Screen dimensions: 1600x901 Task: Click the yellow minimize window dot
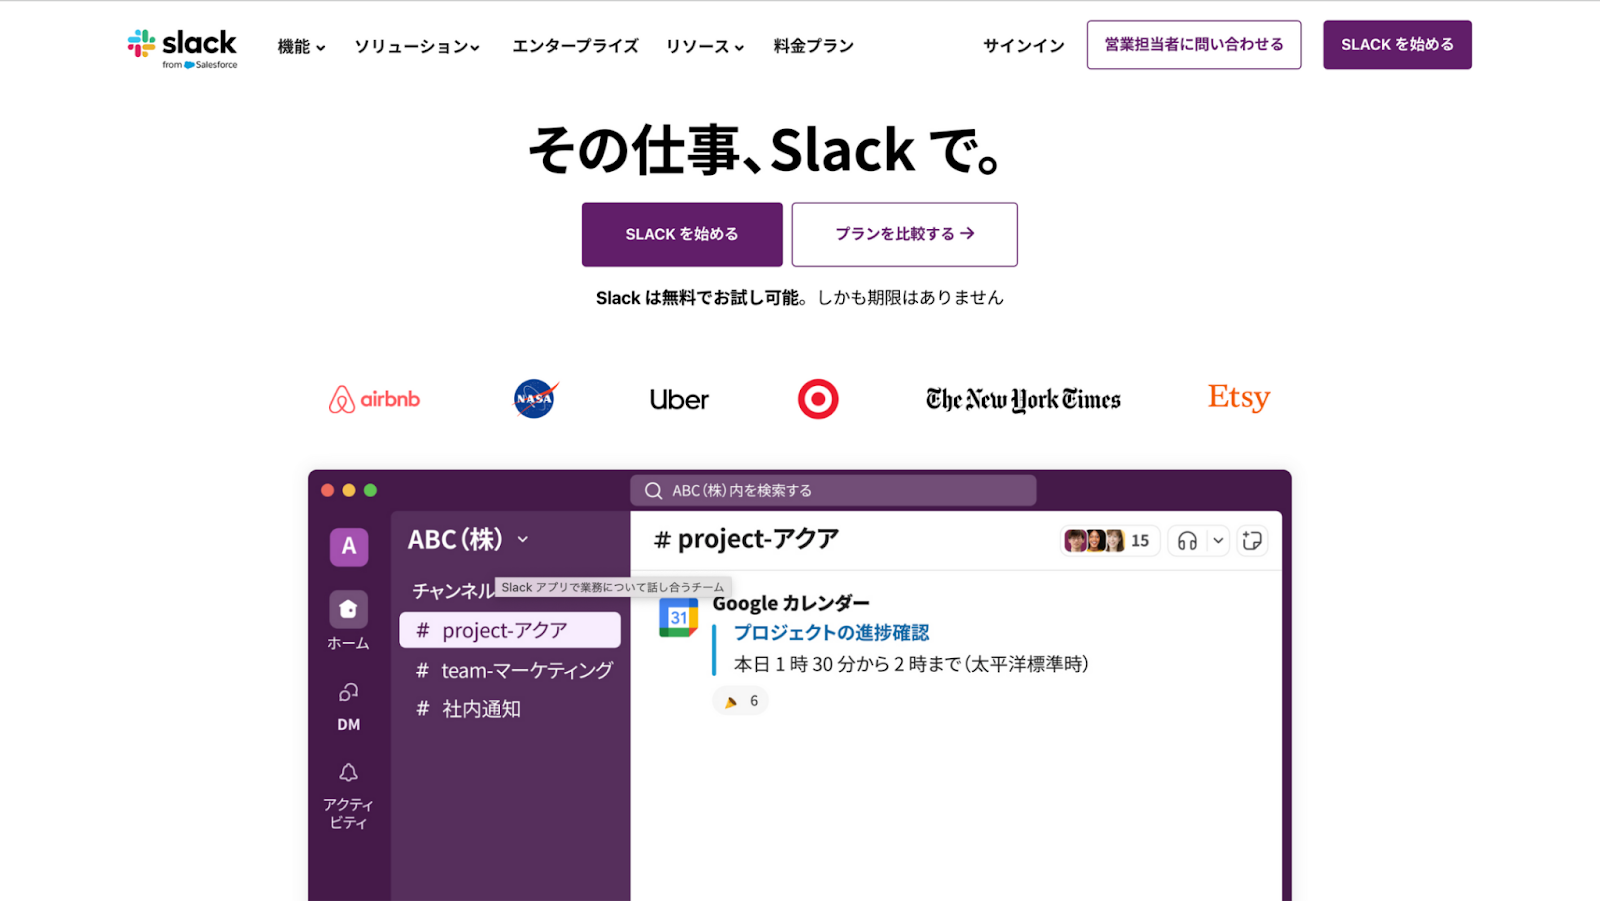(x=349, y=490)
